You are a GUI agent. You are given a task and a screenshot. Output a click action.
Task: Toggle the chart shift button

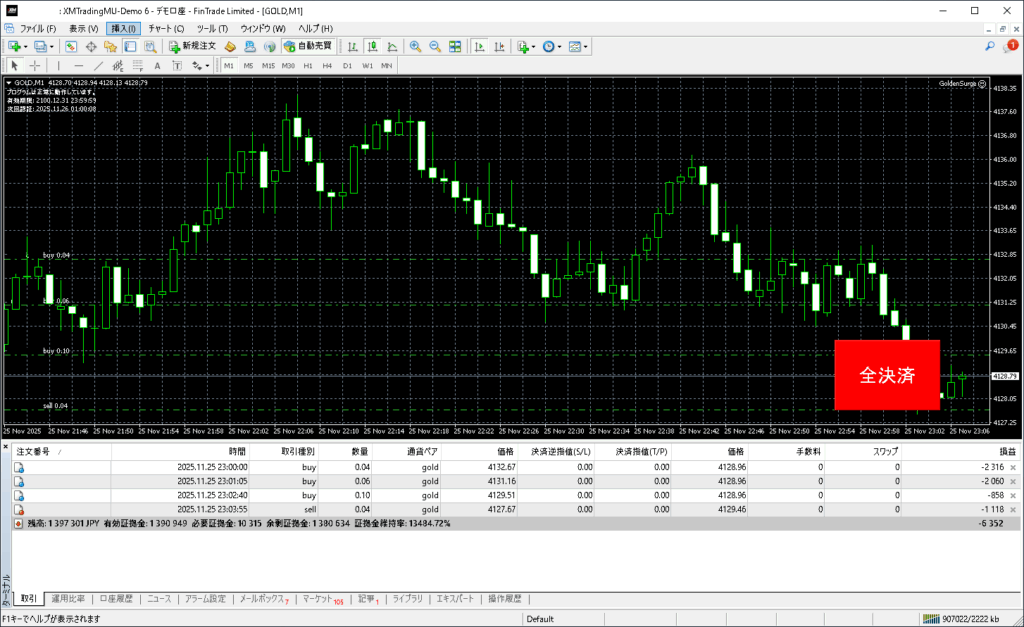pos(499,47)
